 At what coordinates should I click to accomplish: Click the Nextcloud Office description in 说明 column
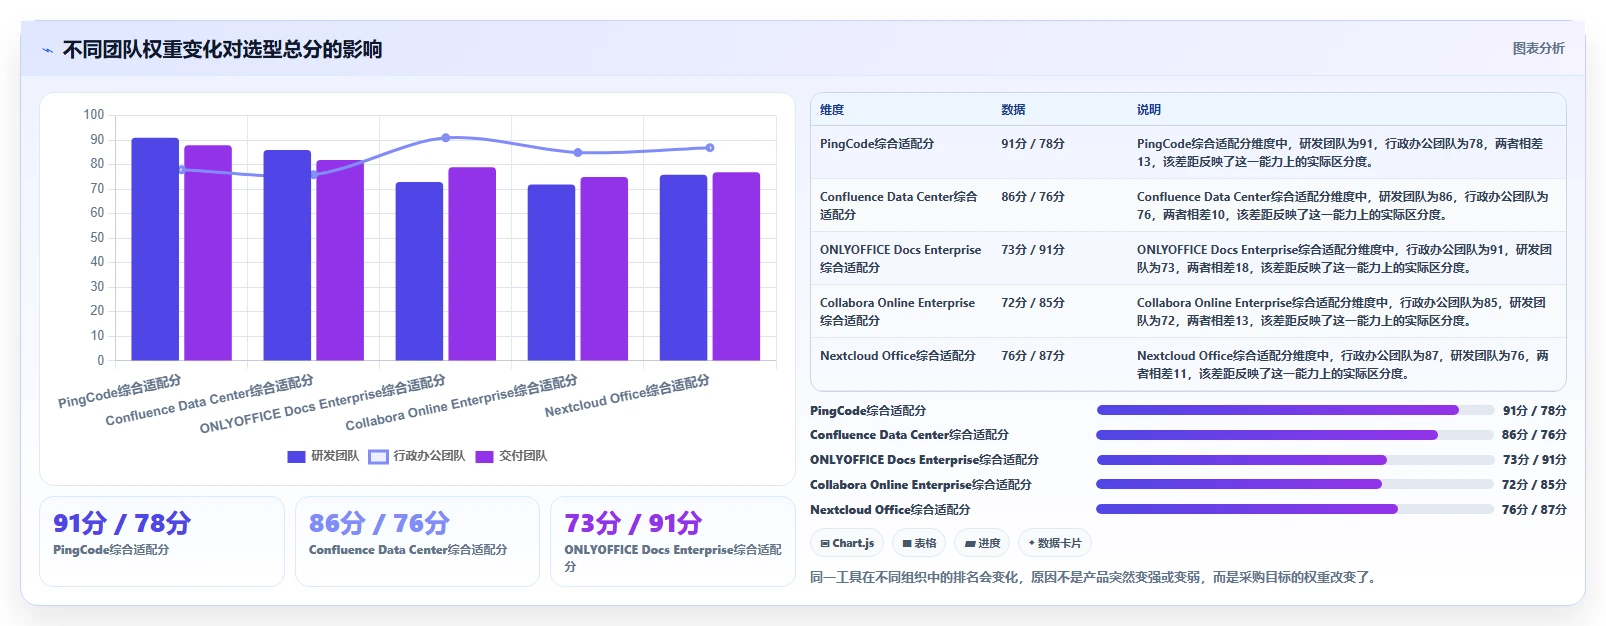(1343, 365)
